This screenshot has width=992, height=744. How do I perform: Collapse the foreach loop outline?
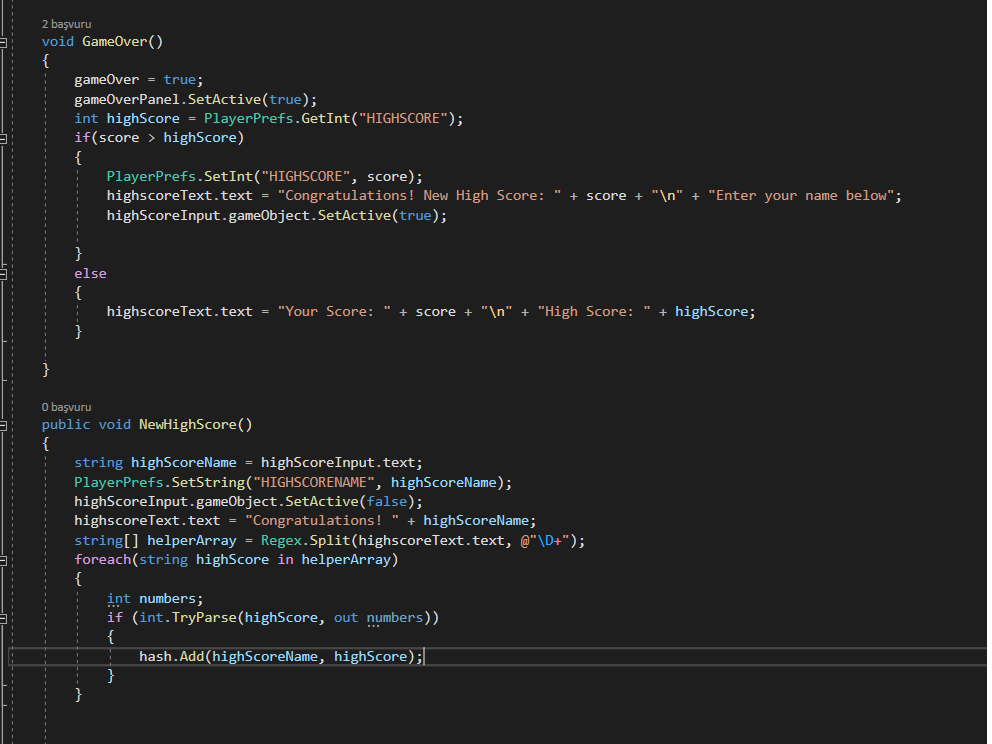point(3,561)
